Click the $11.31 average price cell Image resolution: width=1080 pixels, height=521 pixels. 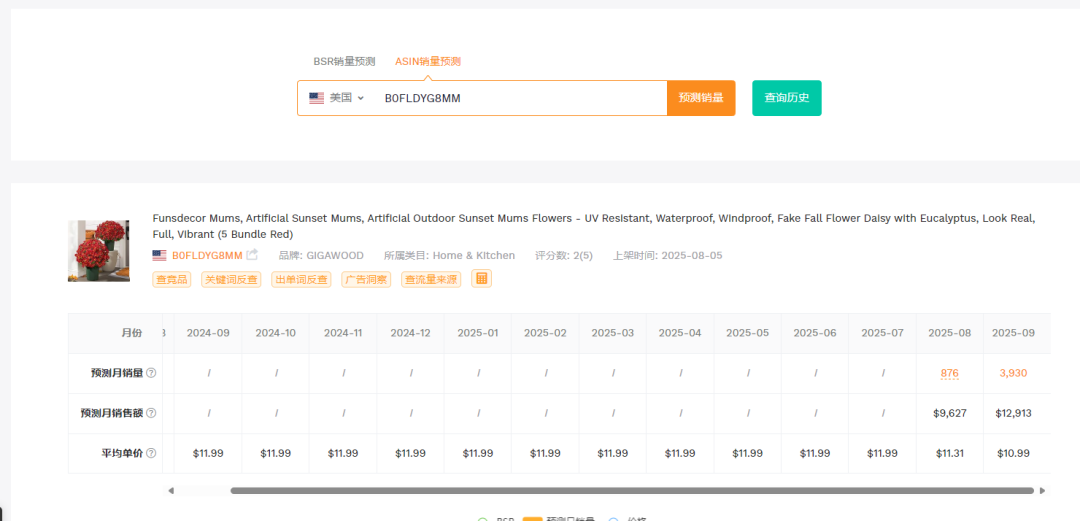[x=950, y=453]
